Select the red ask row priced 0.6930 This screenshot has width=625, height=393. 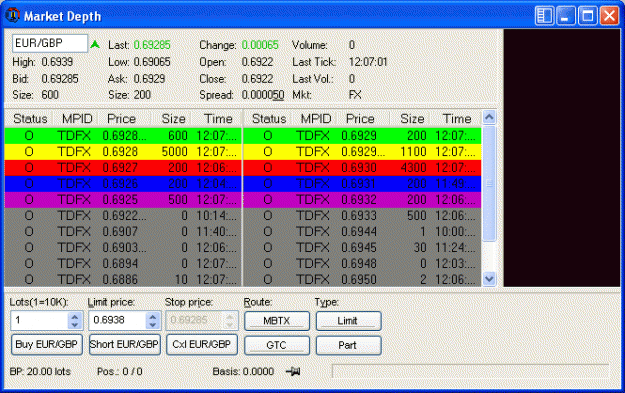(362, 168)
